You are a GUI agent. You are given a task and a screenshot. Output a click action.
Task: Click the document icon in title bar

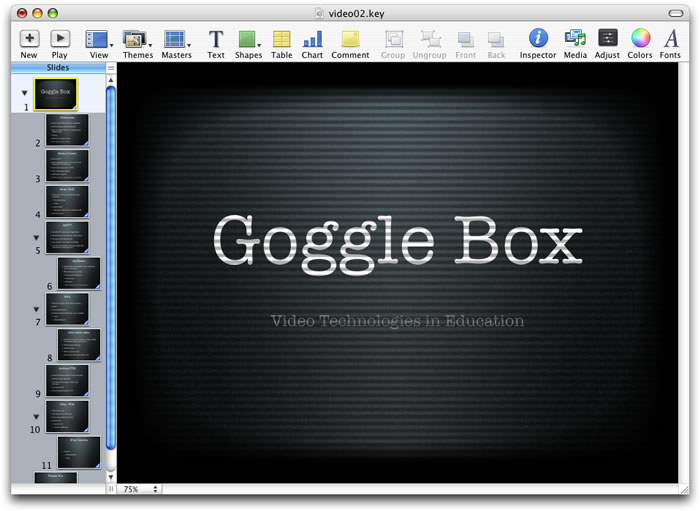320,13
